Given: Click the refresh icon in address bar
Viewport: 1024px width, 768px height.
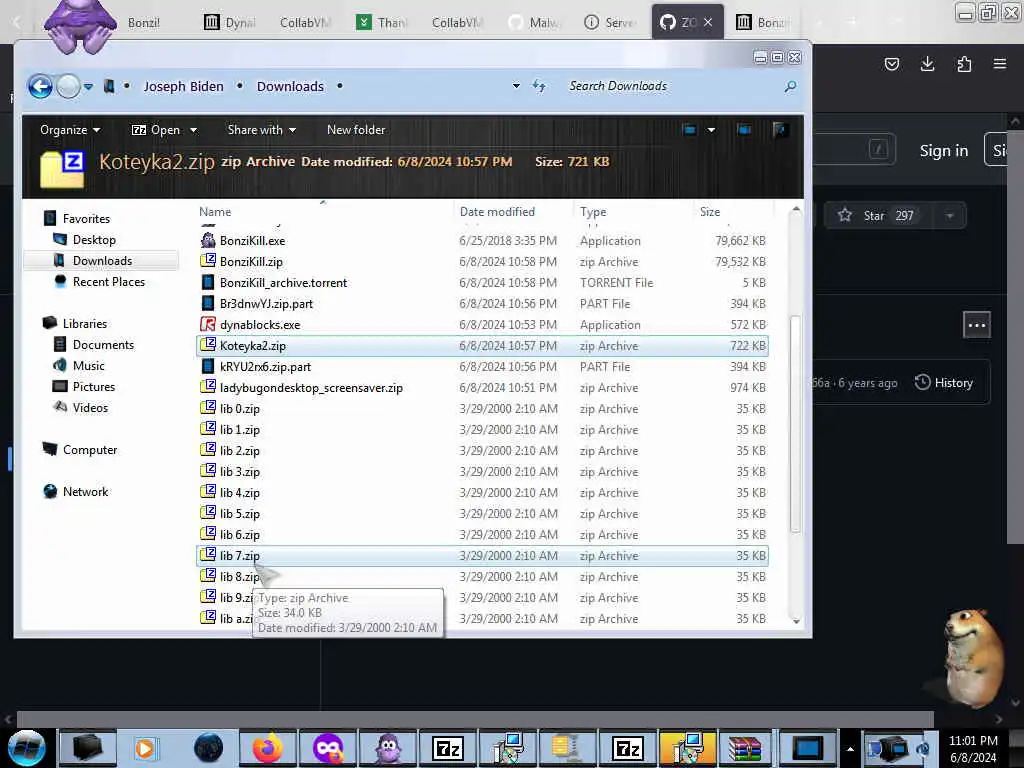Looking at the screenshot, I should pyautogui.click(x=539, y=86).
